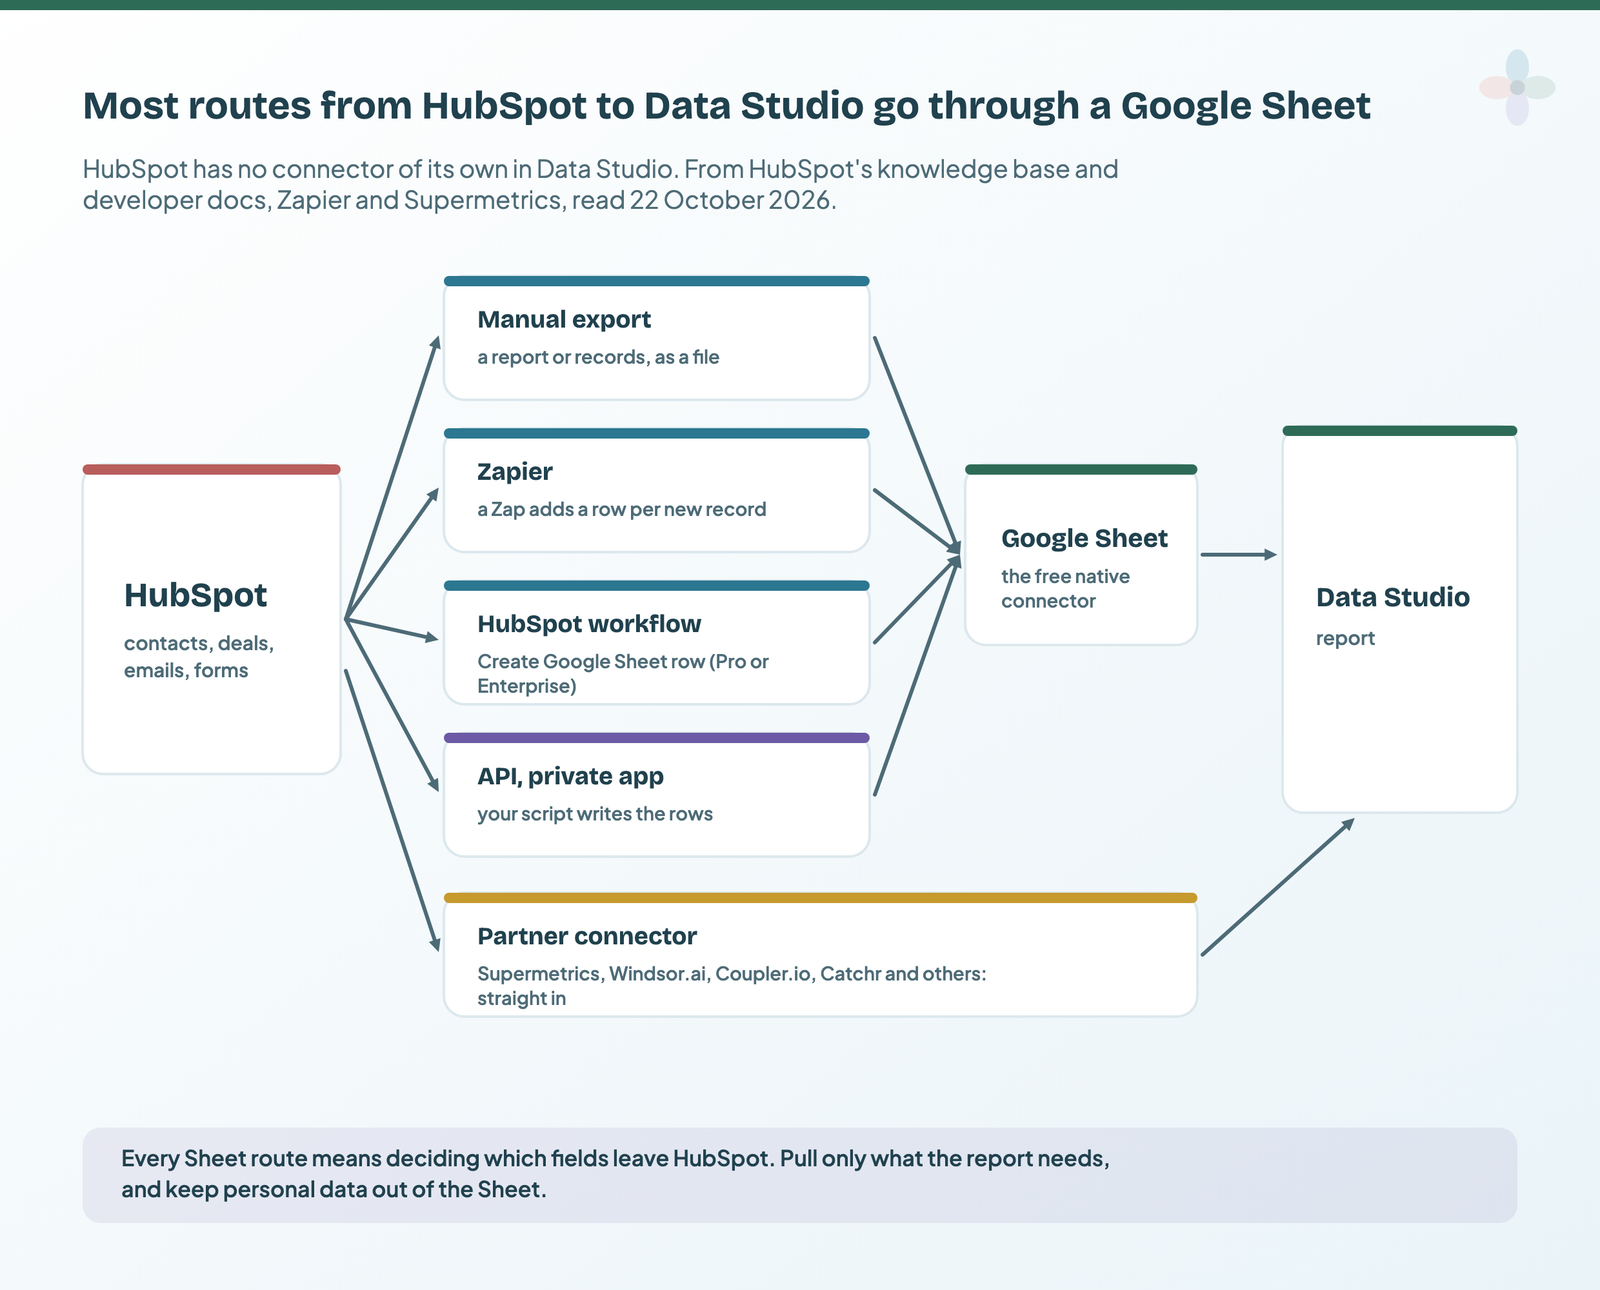Select the 'API, private app' heading

(570, 776)
